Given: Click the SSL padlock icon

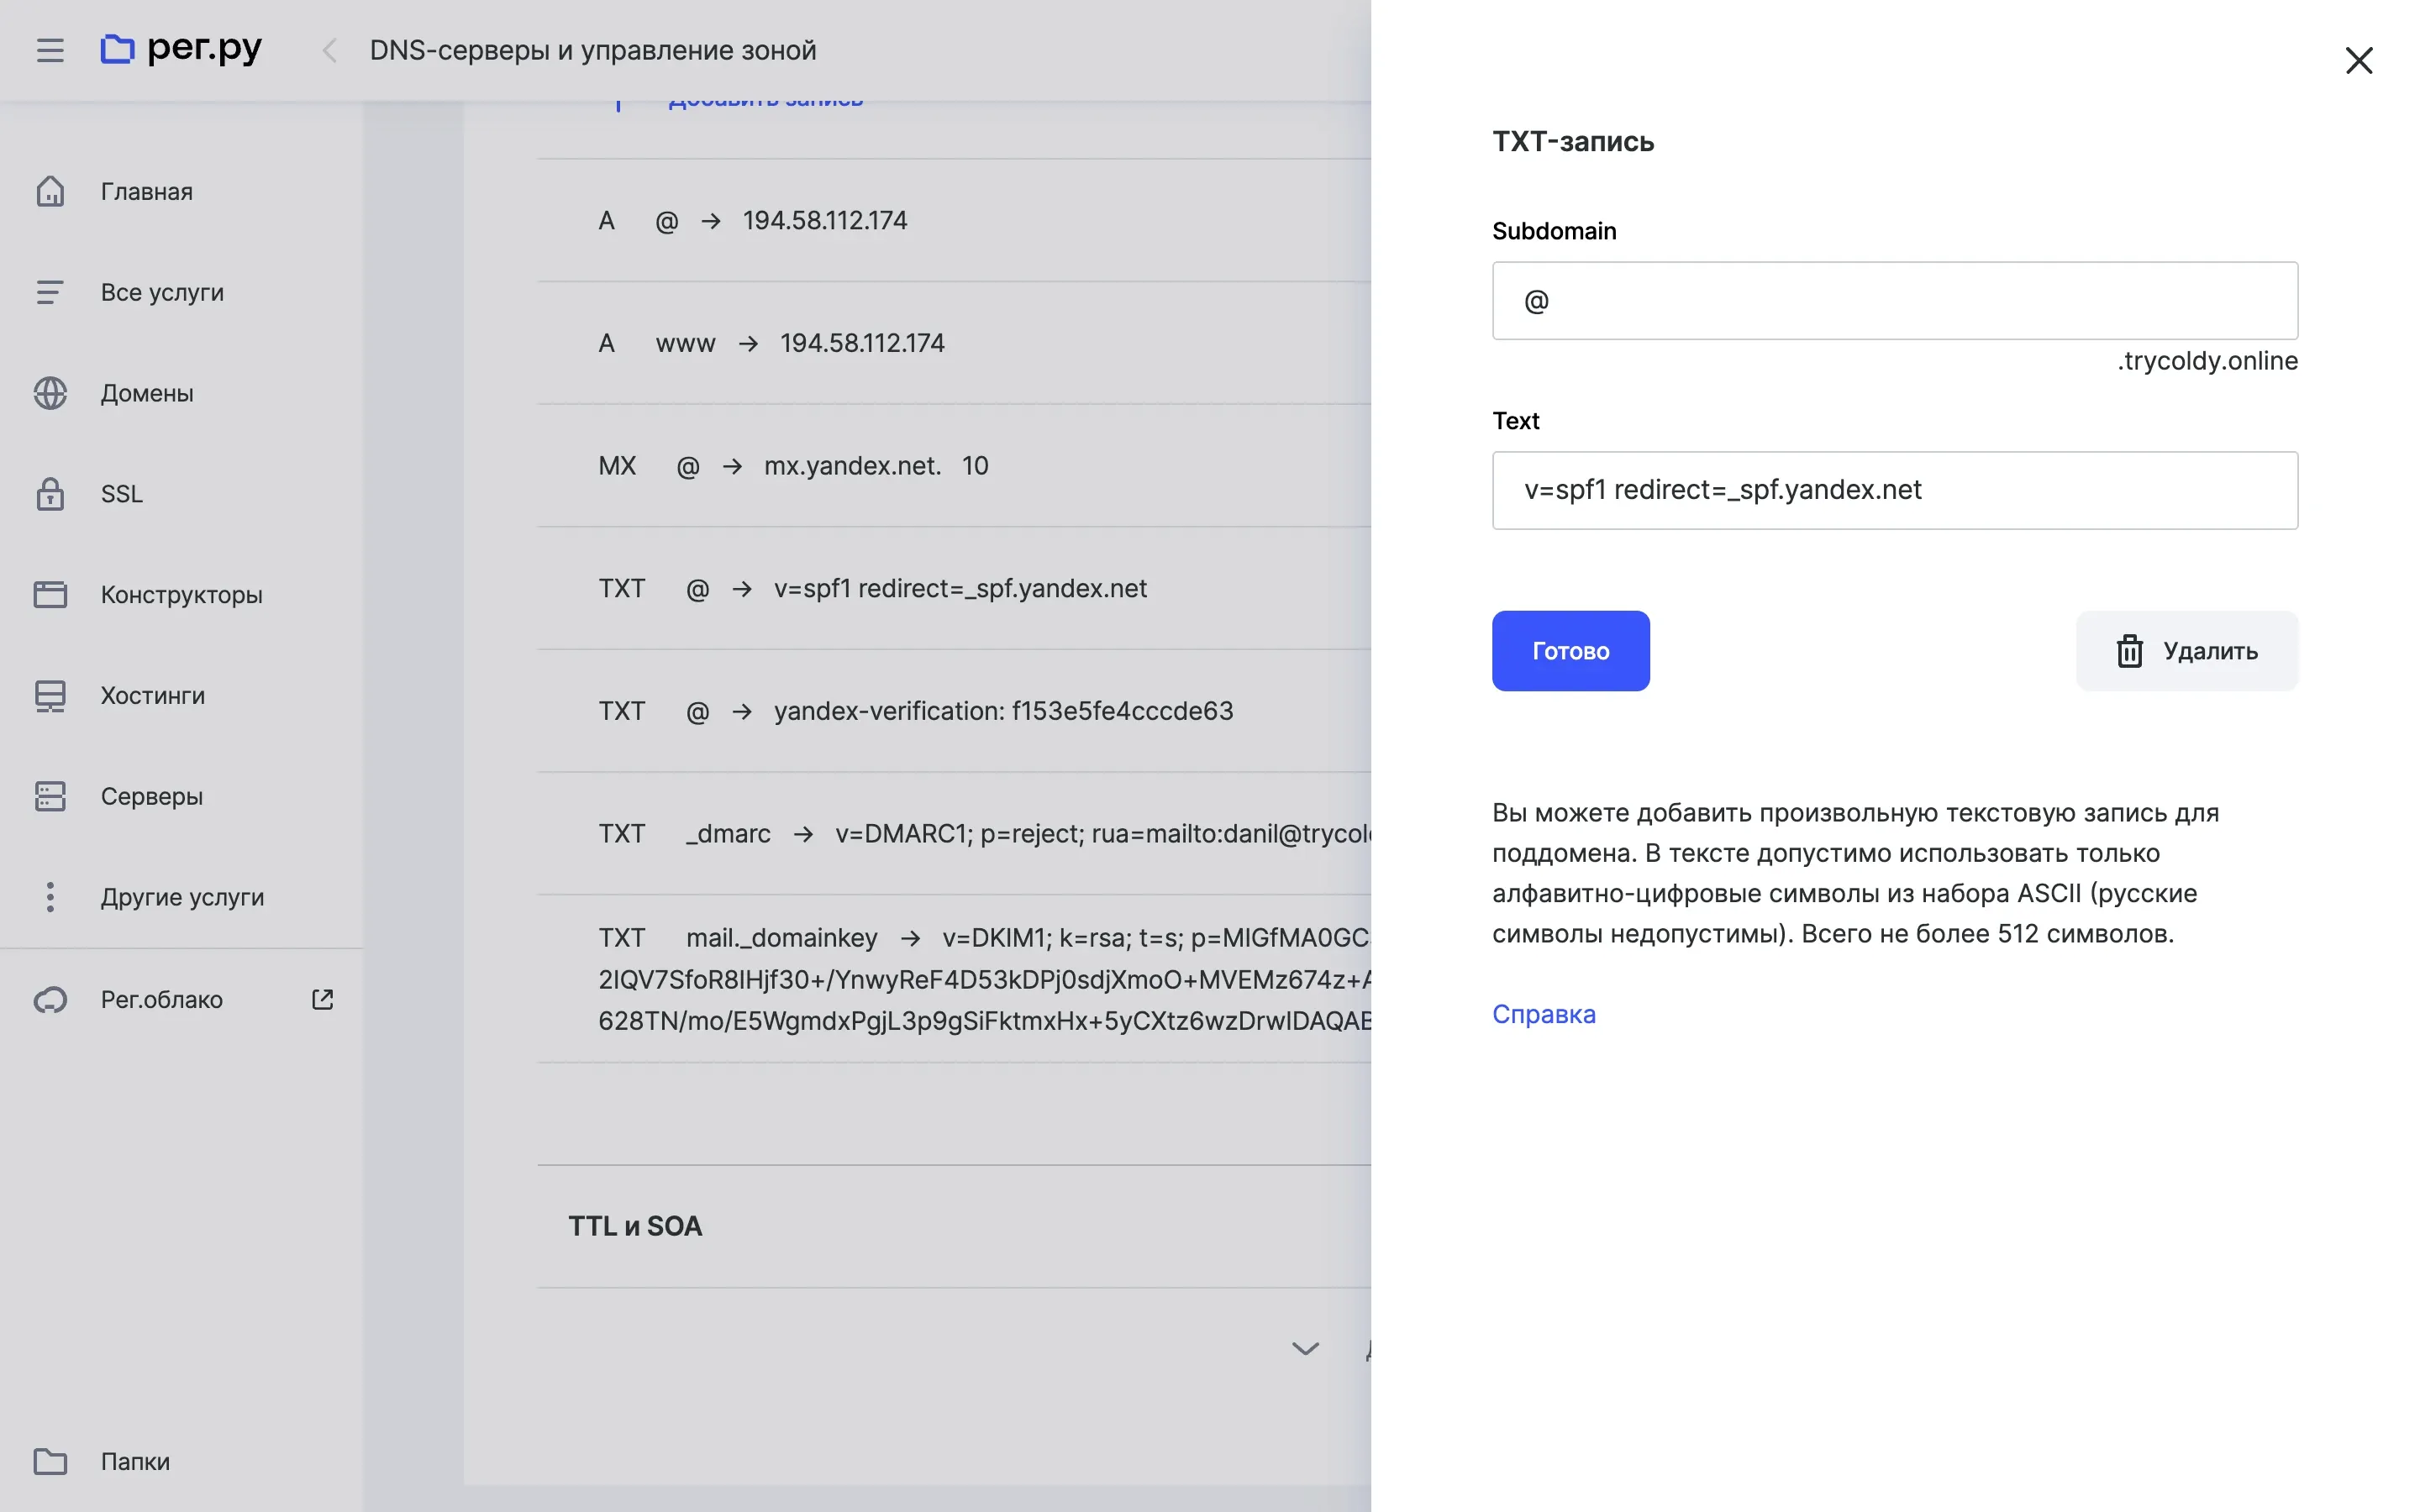Looking at the screenshot, I should coord(50,494).
